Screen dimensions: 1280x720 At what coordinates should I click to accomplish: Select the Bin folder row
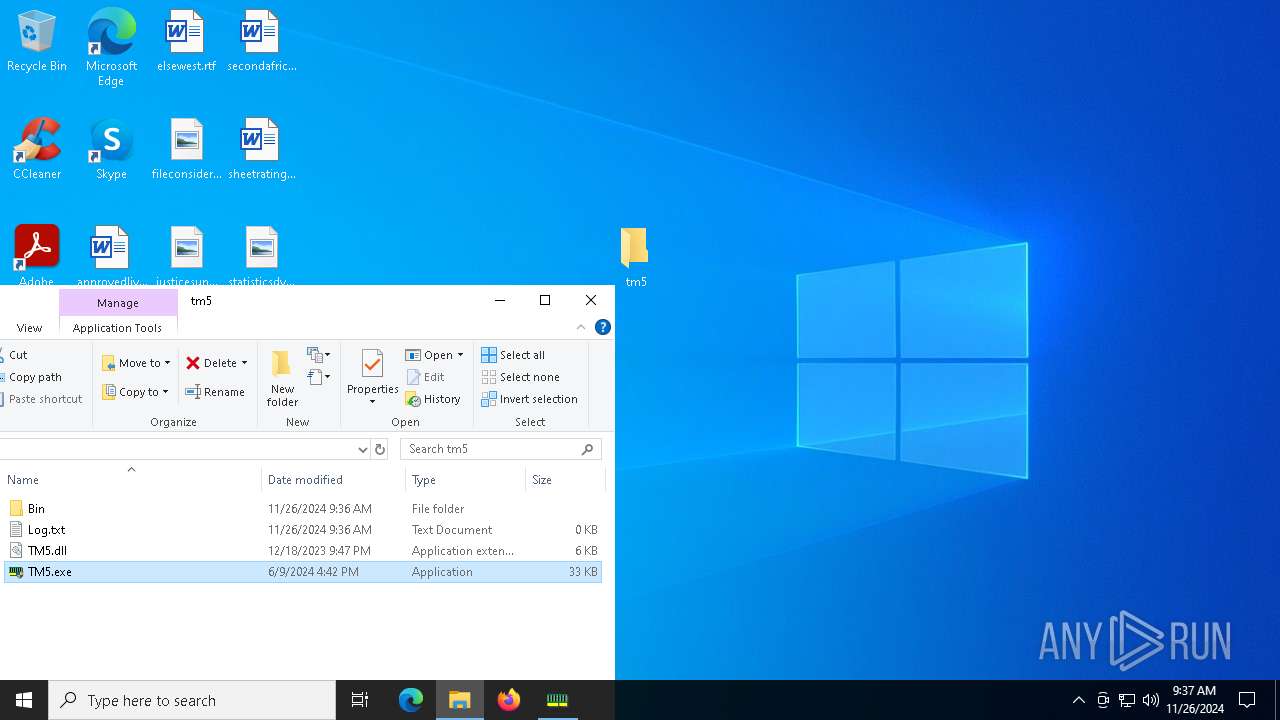pyautogui.click(x=303, y=509)
